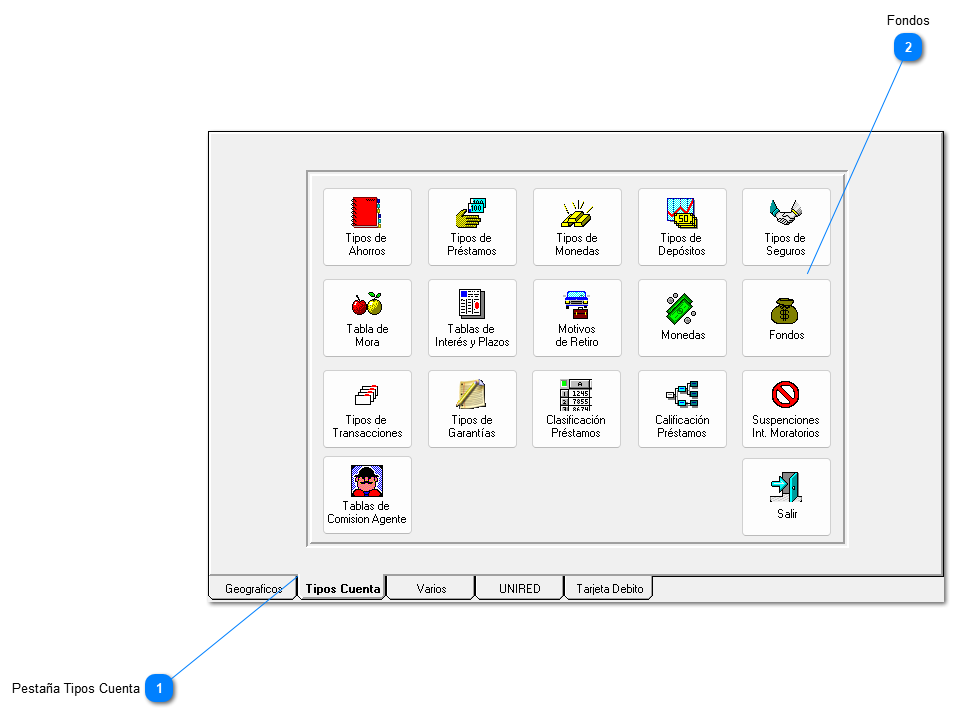Open Tipos de Seguros handshake icon
The image size is (954, 713).
point(786,213)
